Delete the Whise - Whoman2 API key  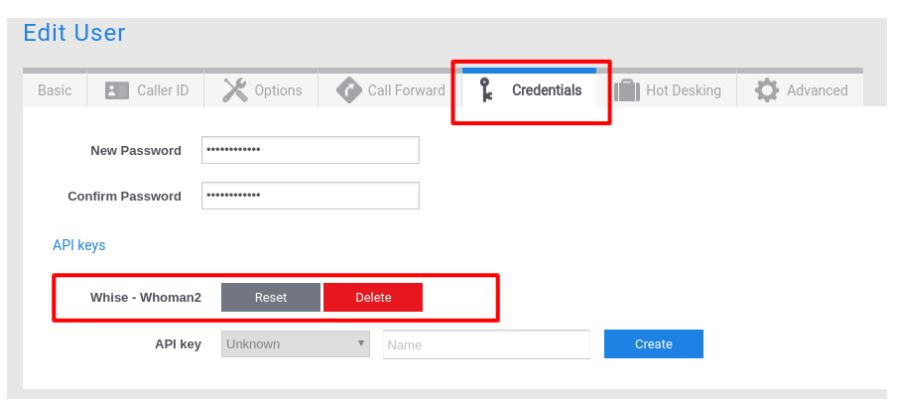pyautogui.click(x=373, y=297)
